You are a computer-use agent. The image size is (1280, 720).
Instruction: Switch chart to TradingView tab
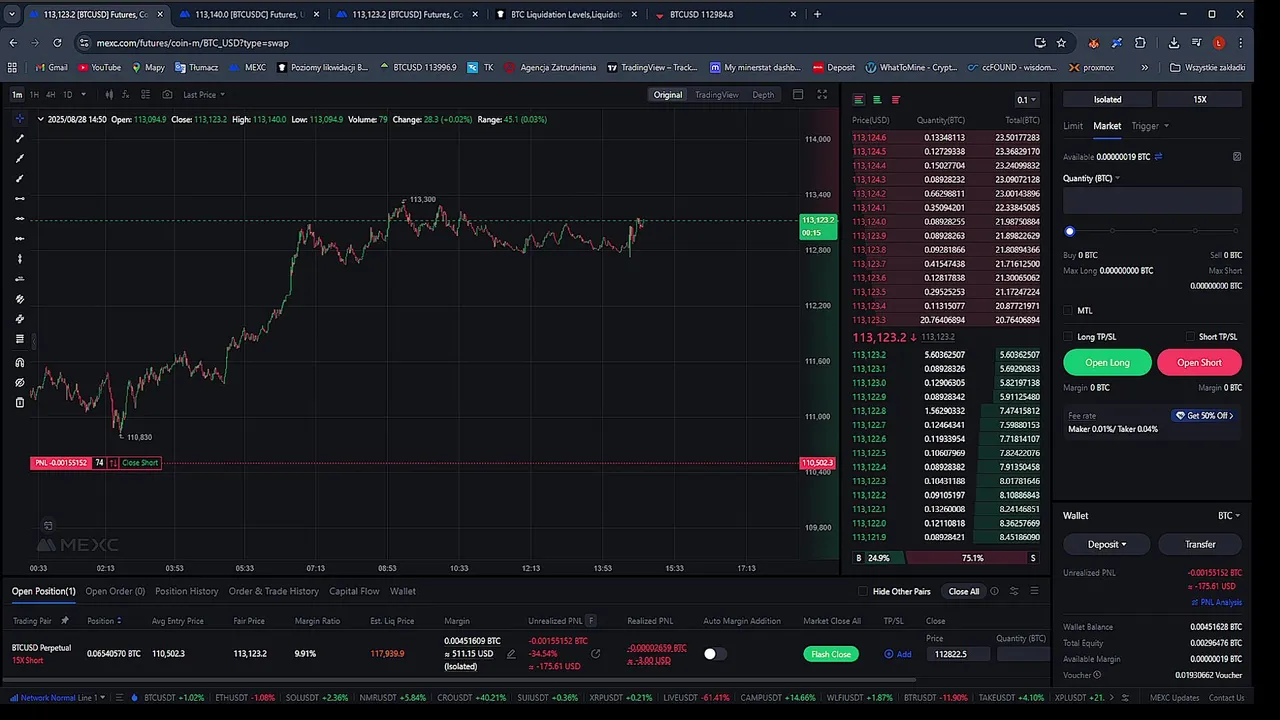[x=716, y=95]
